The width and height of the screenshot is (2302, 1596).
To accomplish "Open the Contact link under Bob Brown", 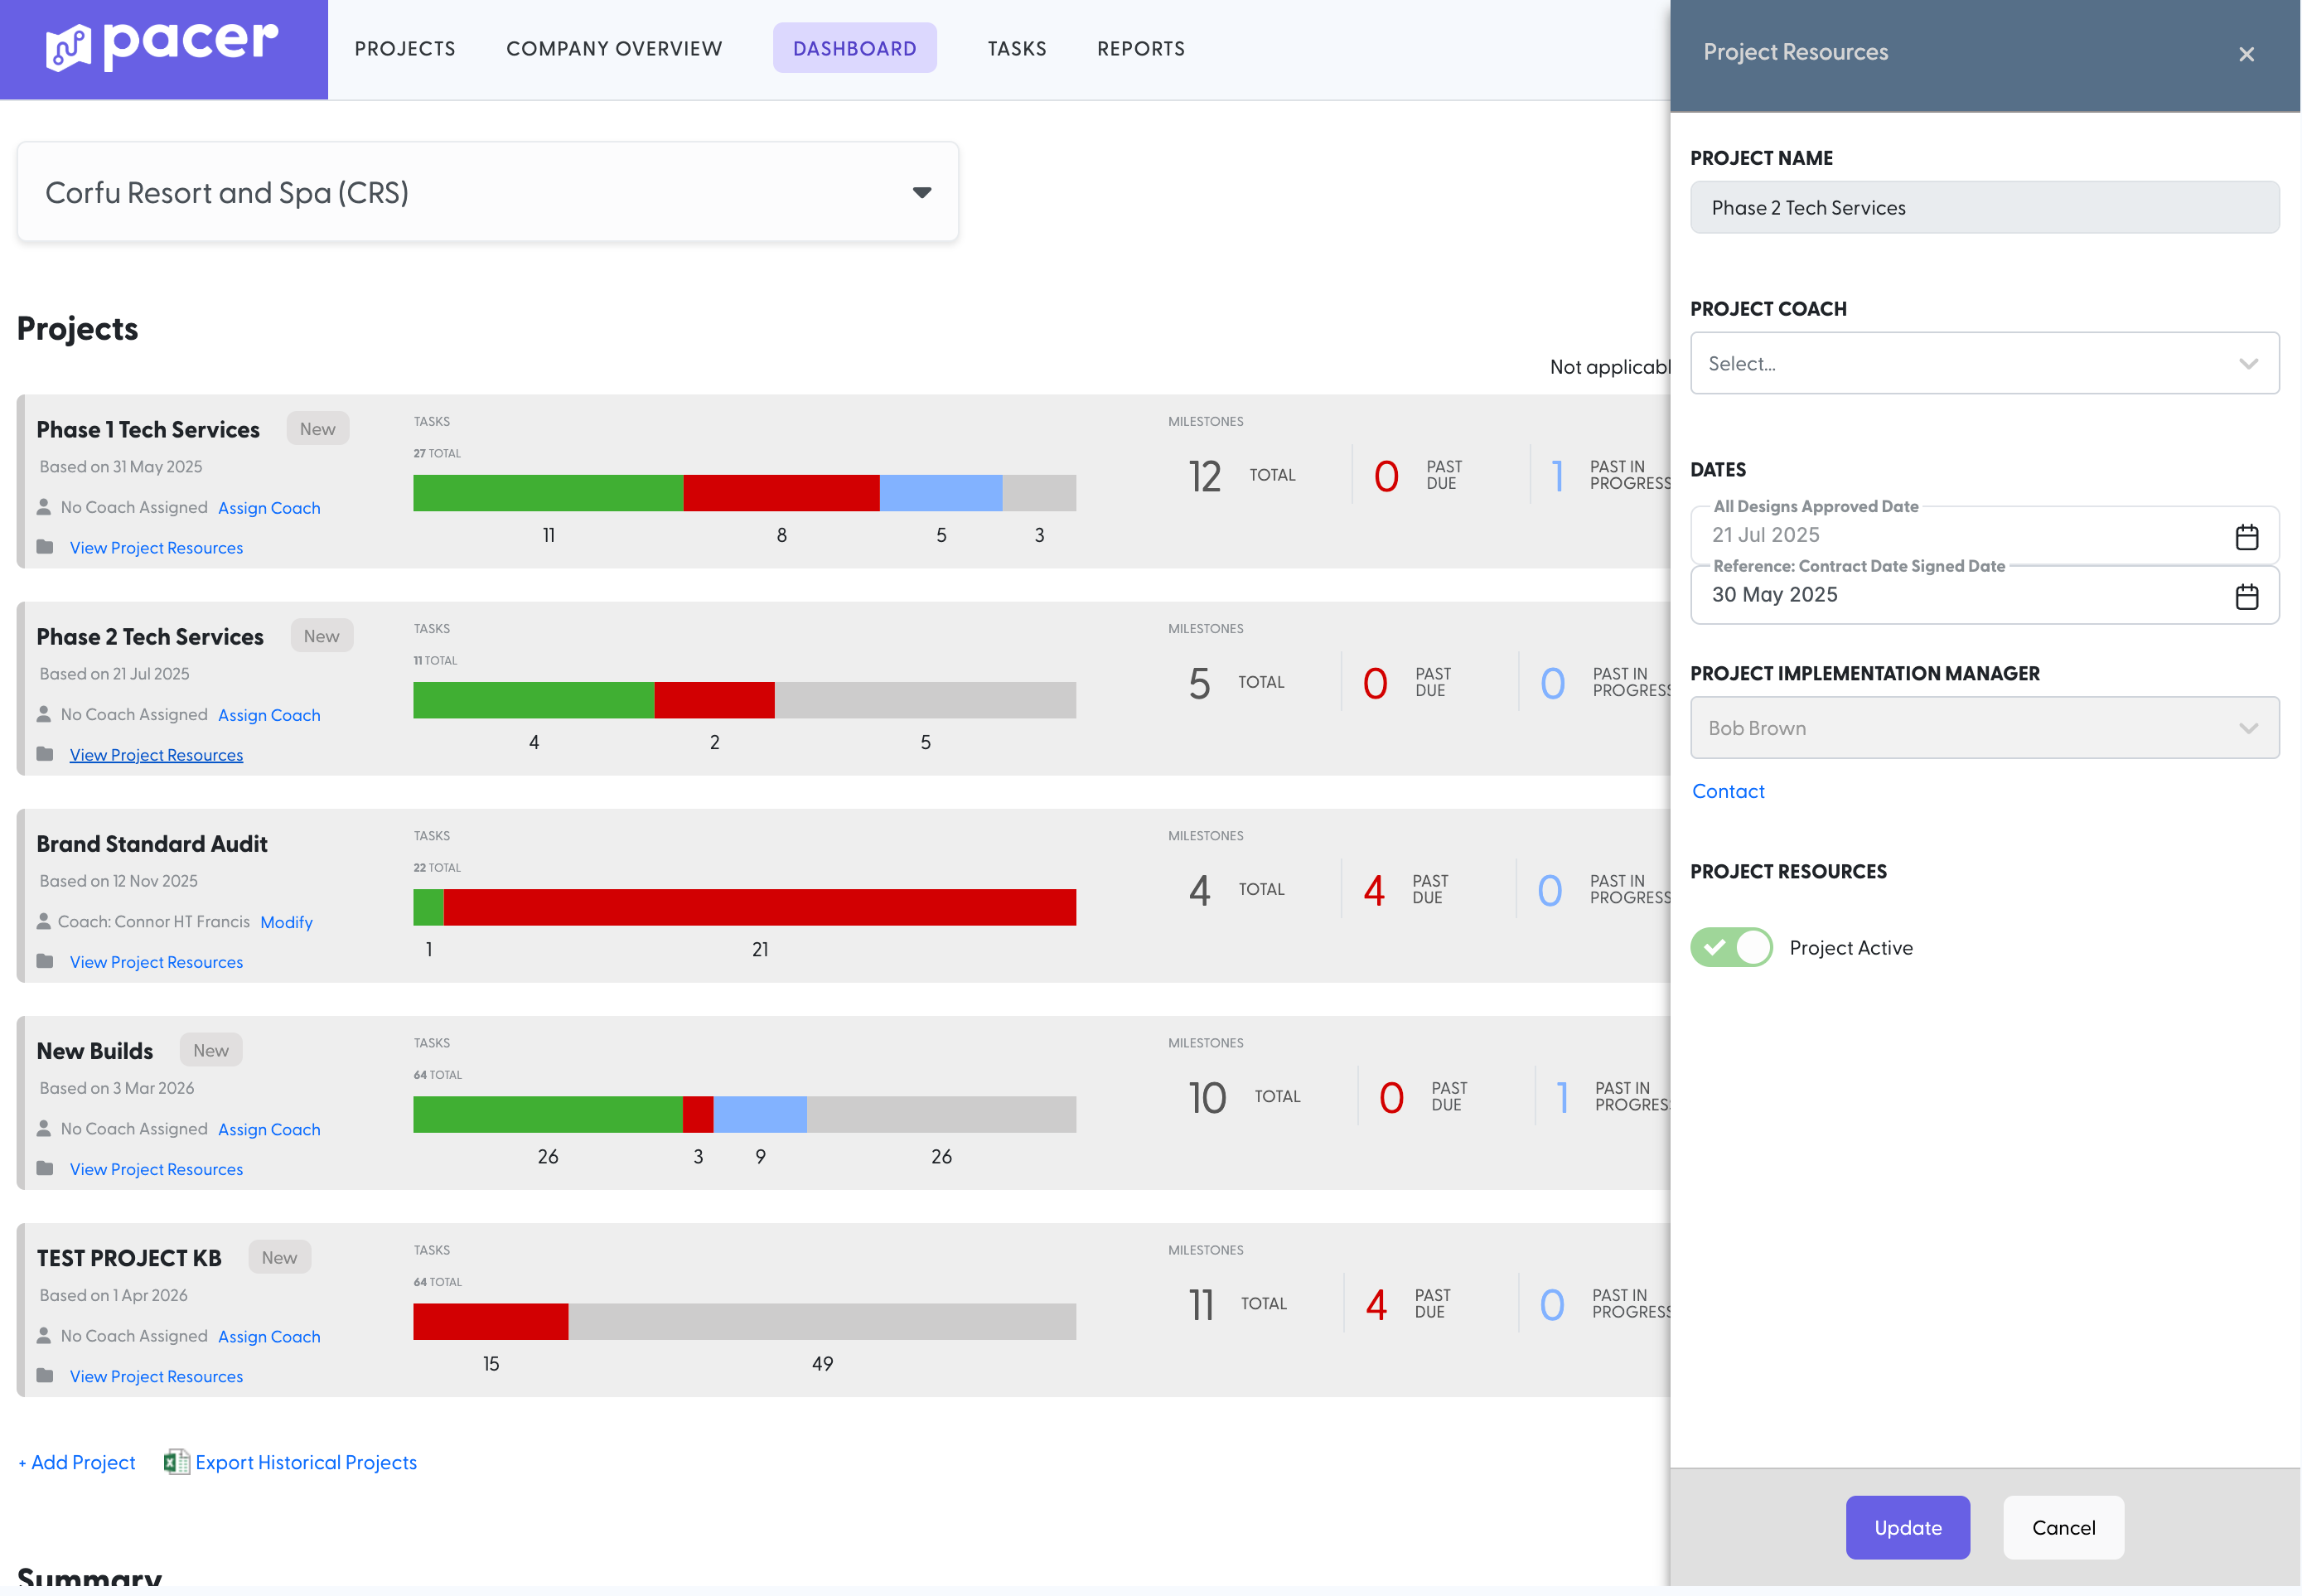I will [1728, 791].
